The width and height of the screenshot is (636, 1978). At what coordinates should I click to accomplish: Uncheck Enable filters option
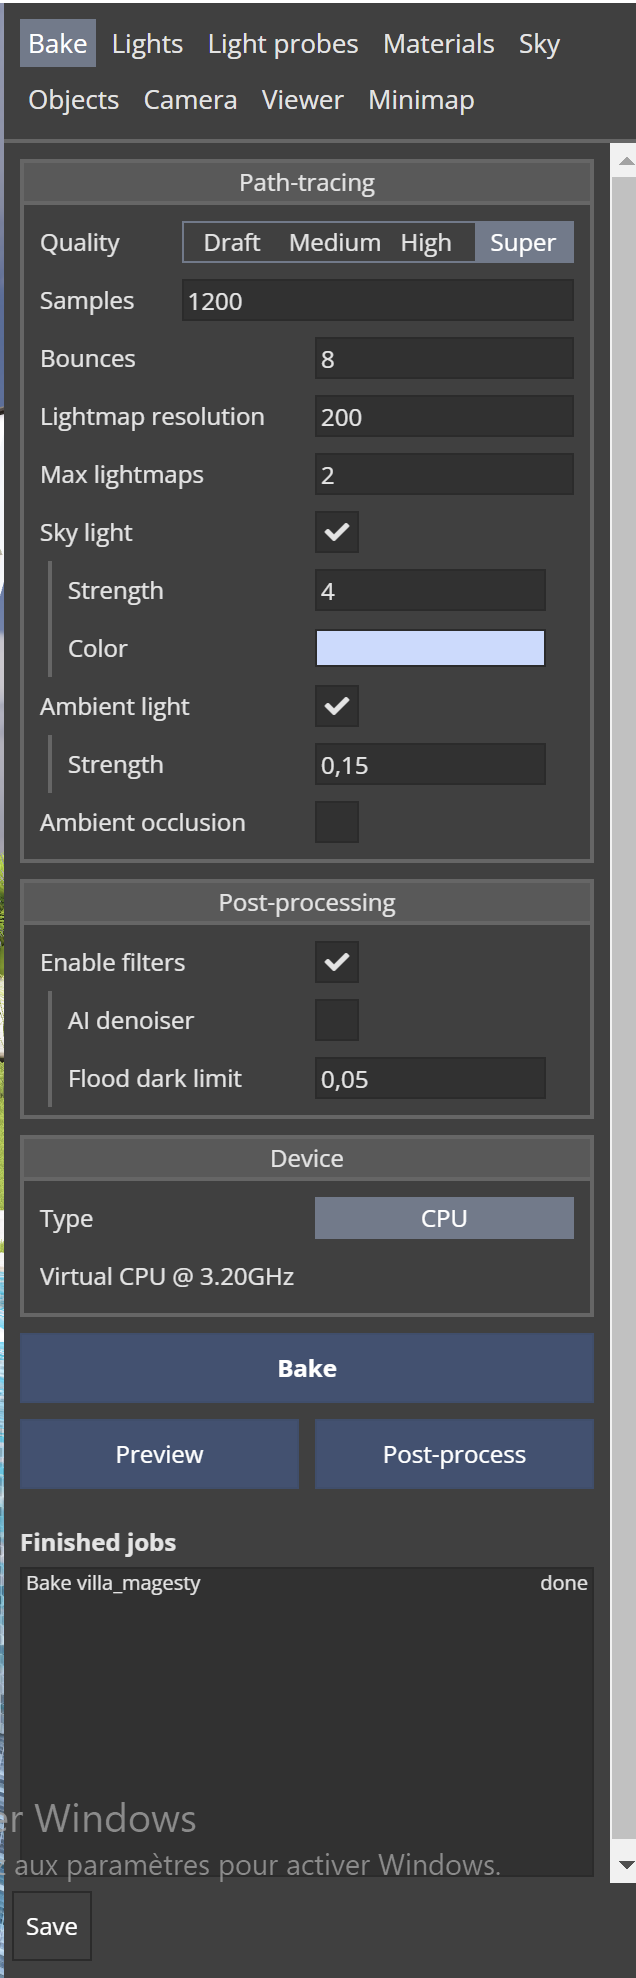tap(337, 962)
